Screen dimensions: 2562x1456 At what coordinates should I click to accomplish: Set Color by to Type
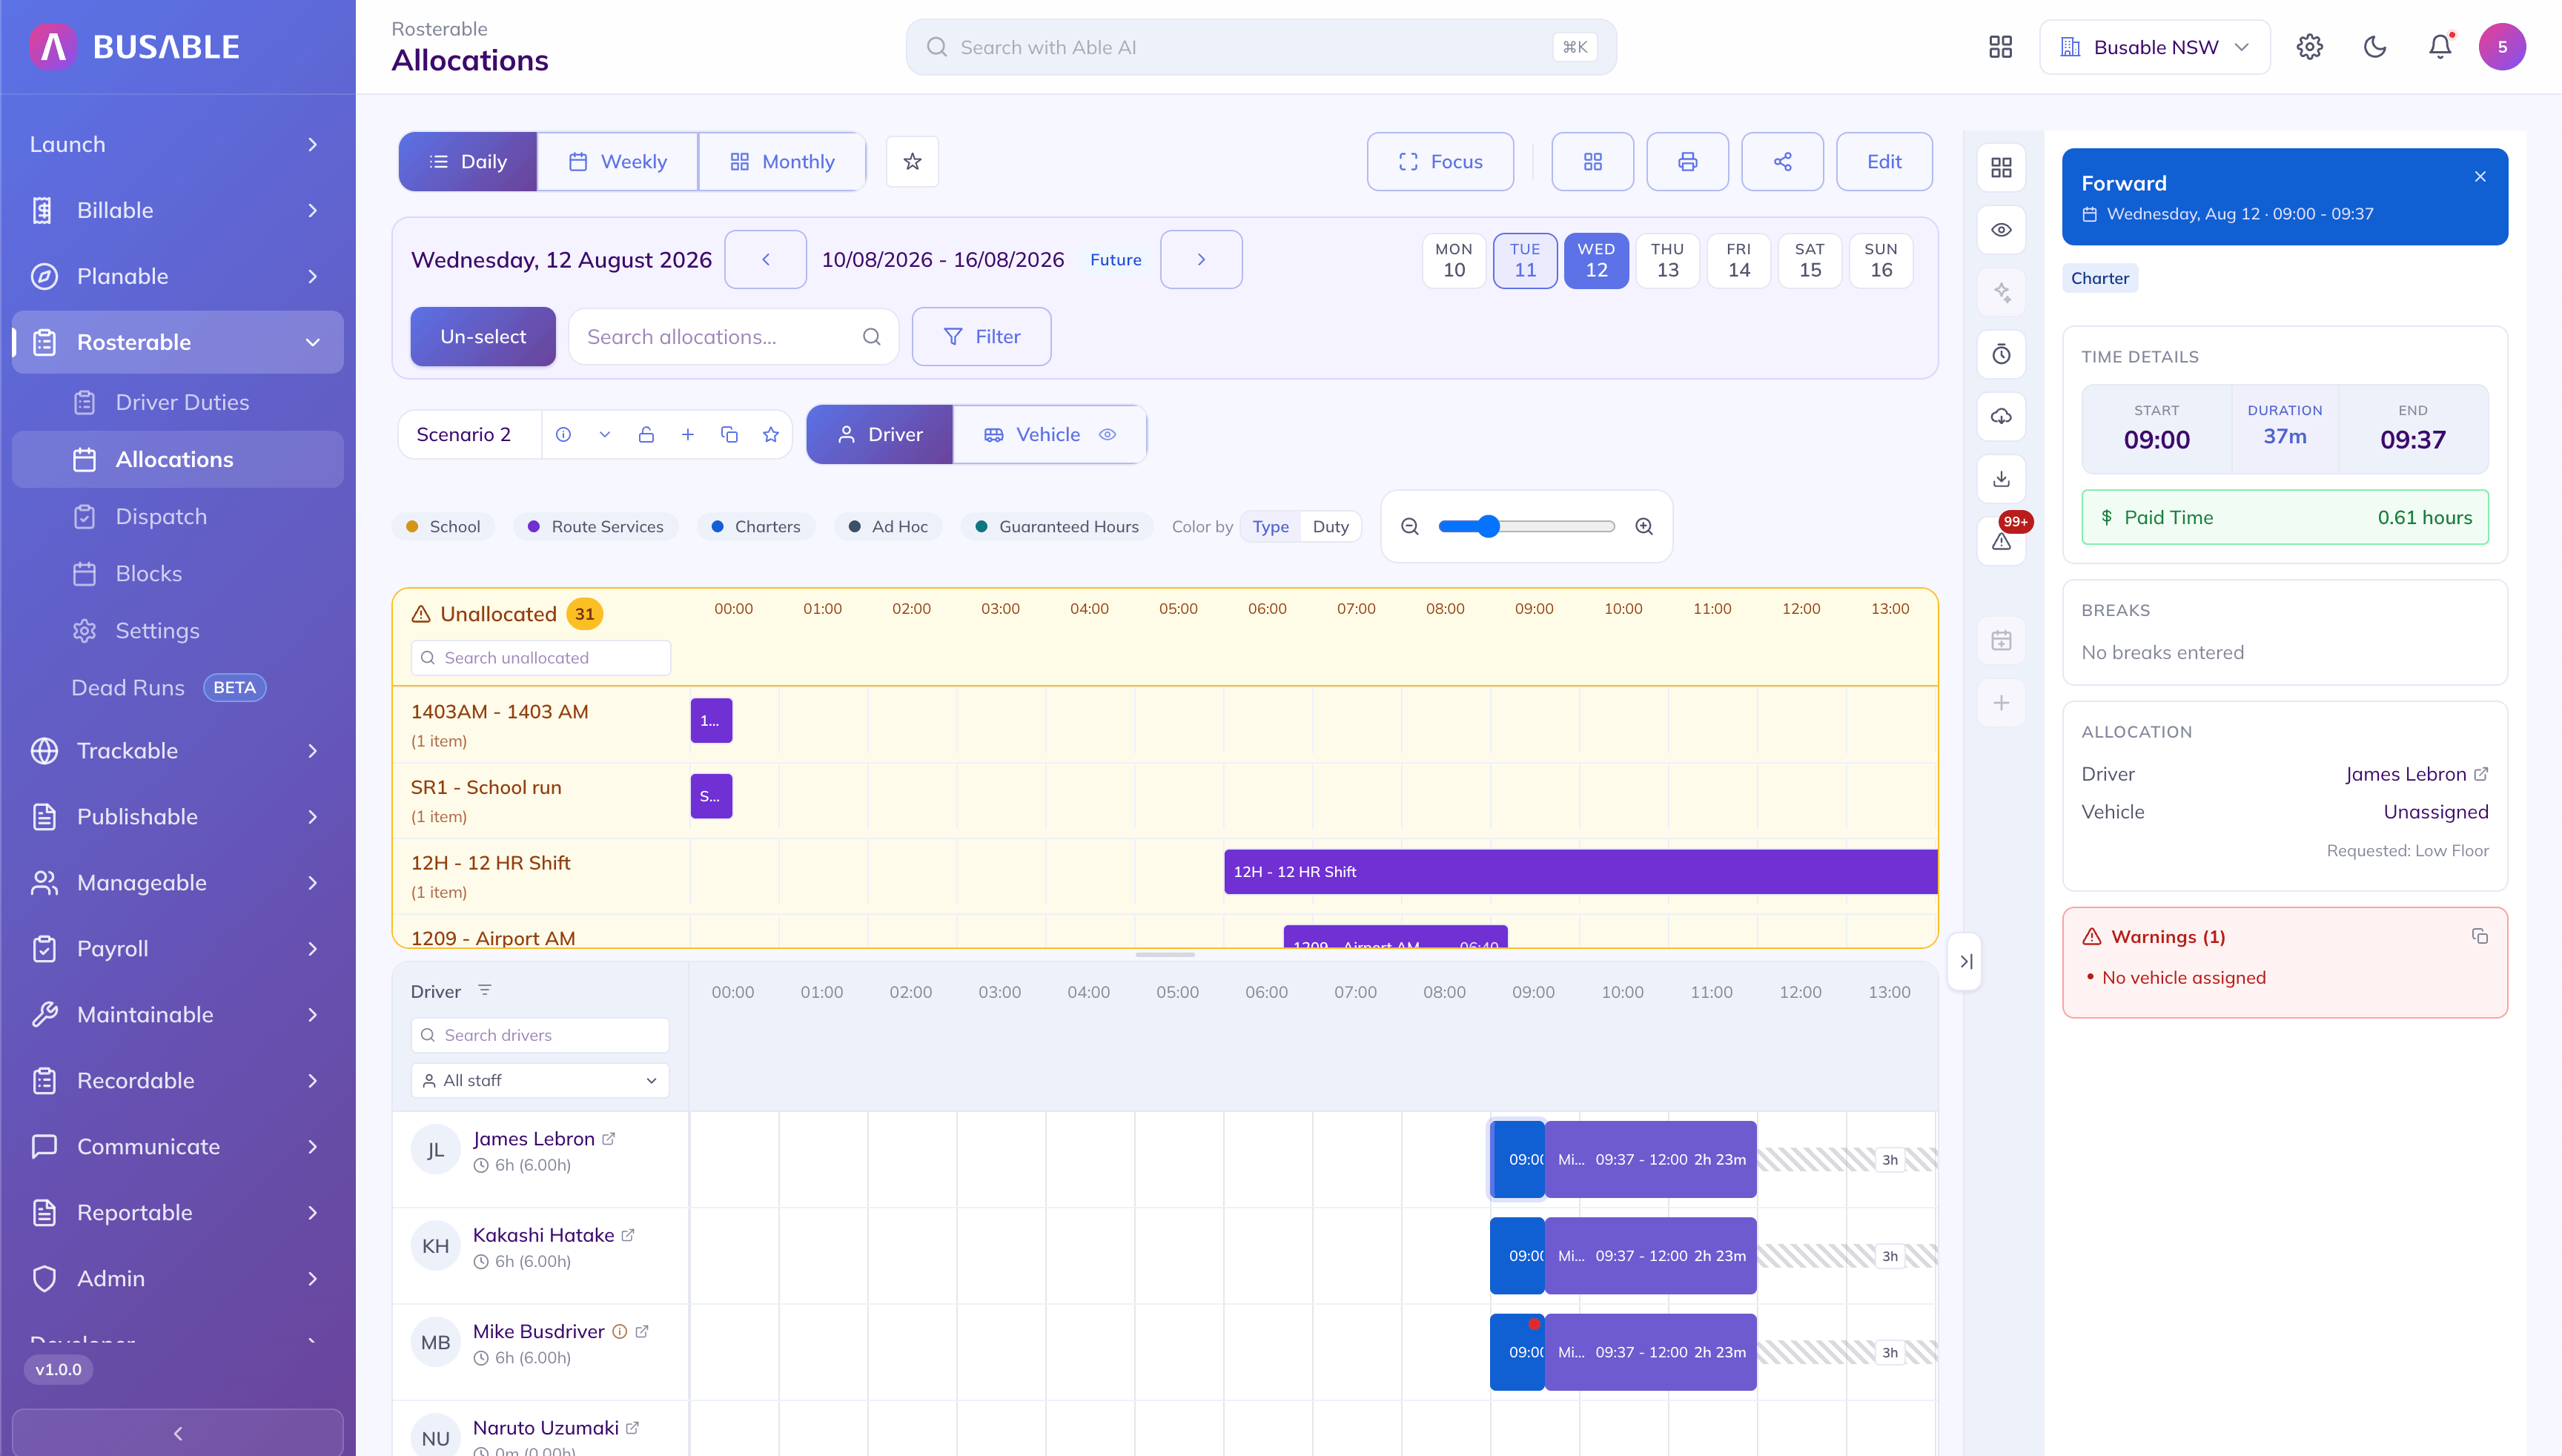click(x=1270, y=526)
